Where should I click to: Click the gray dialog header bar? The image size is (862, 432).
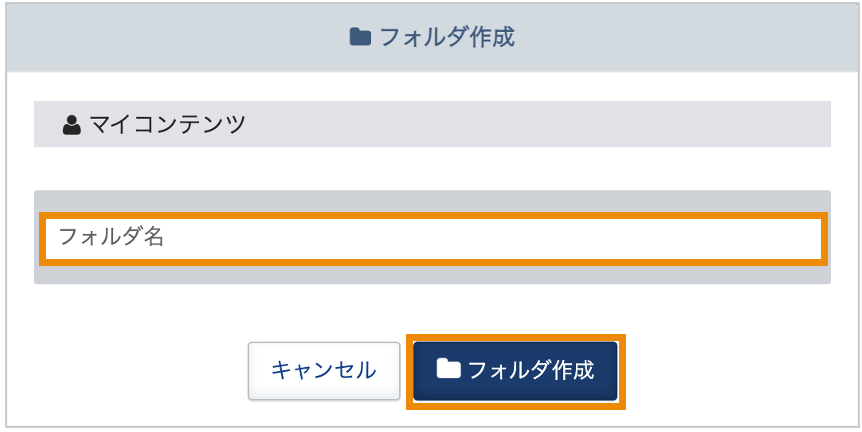pos(432,37)
